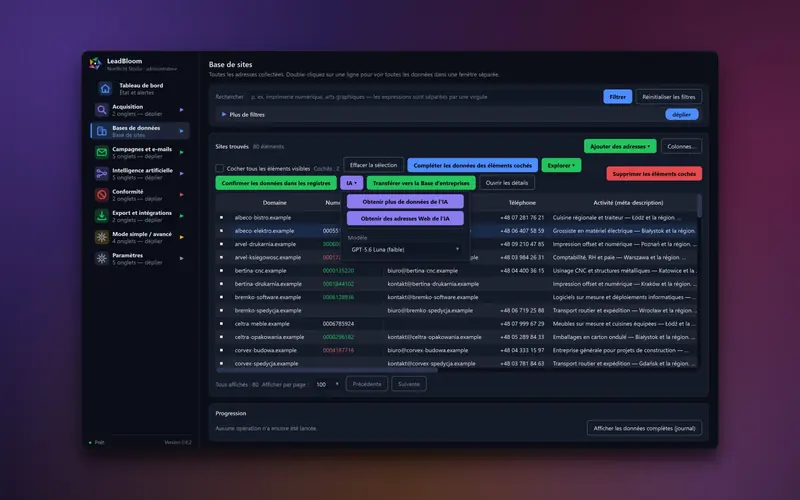The width and height of the screenshot is (800, 500).
Task: Click the LeadBloom logo icon
Action: [95, 63]
